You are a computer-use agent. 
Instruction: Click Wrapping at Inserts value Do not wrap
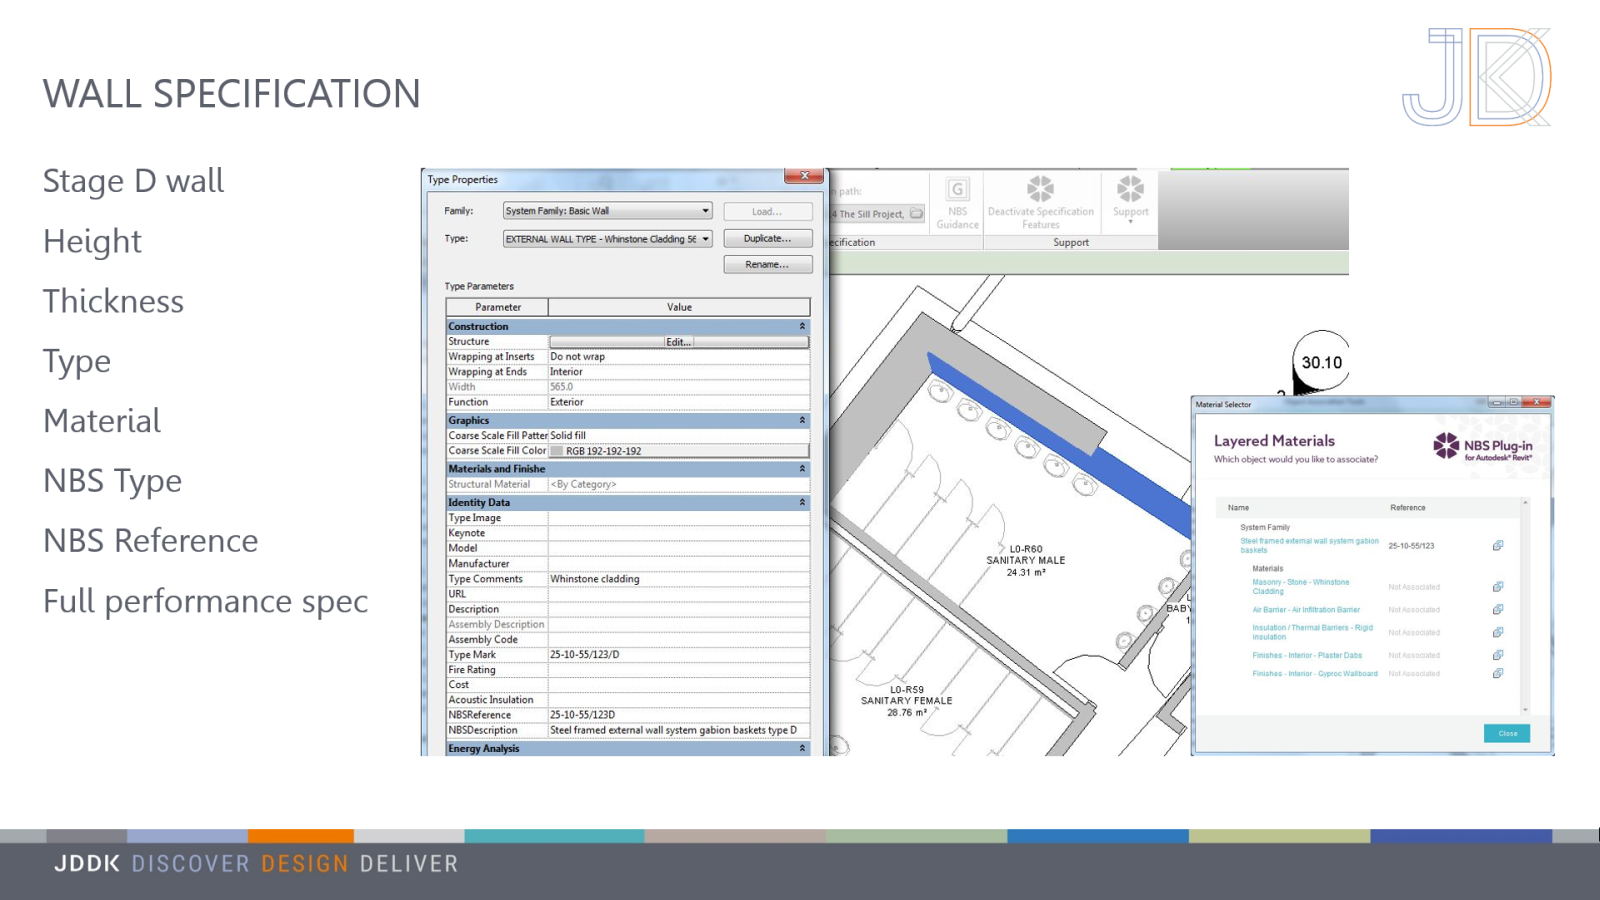click(x=679, y=357)
